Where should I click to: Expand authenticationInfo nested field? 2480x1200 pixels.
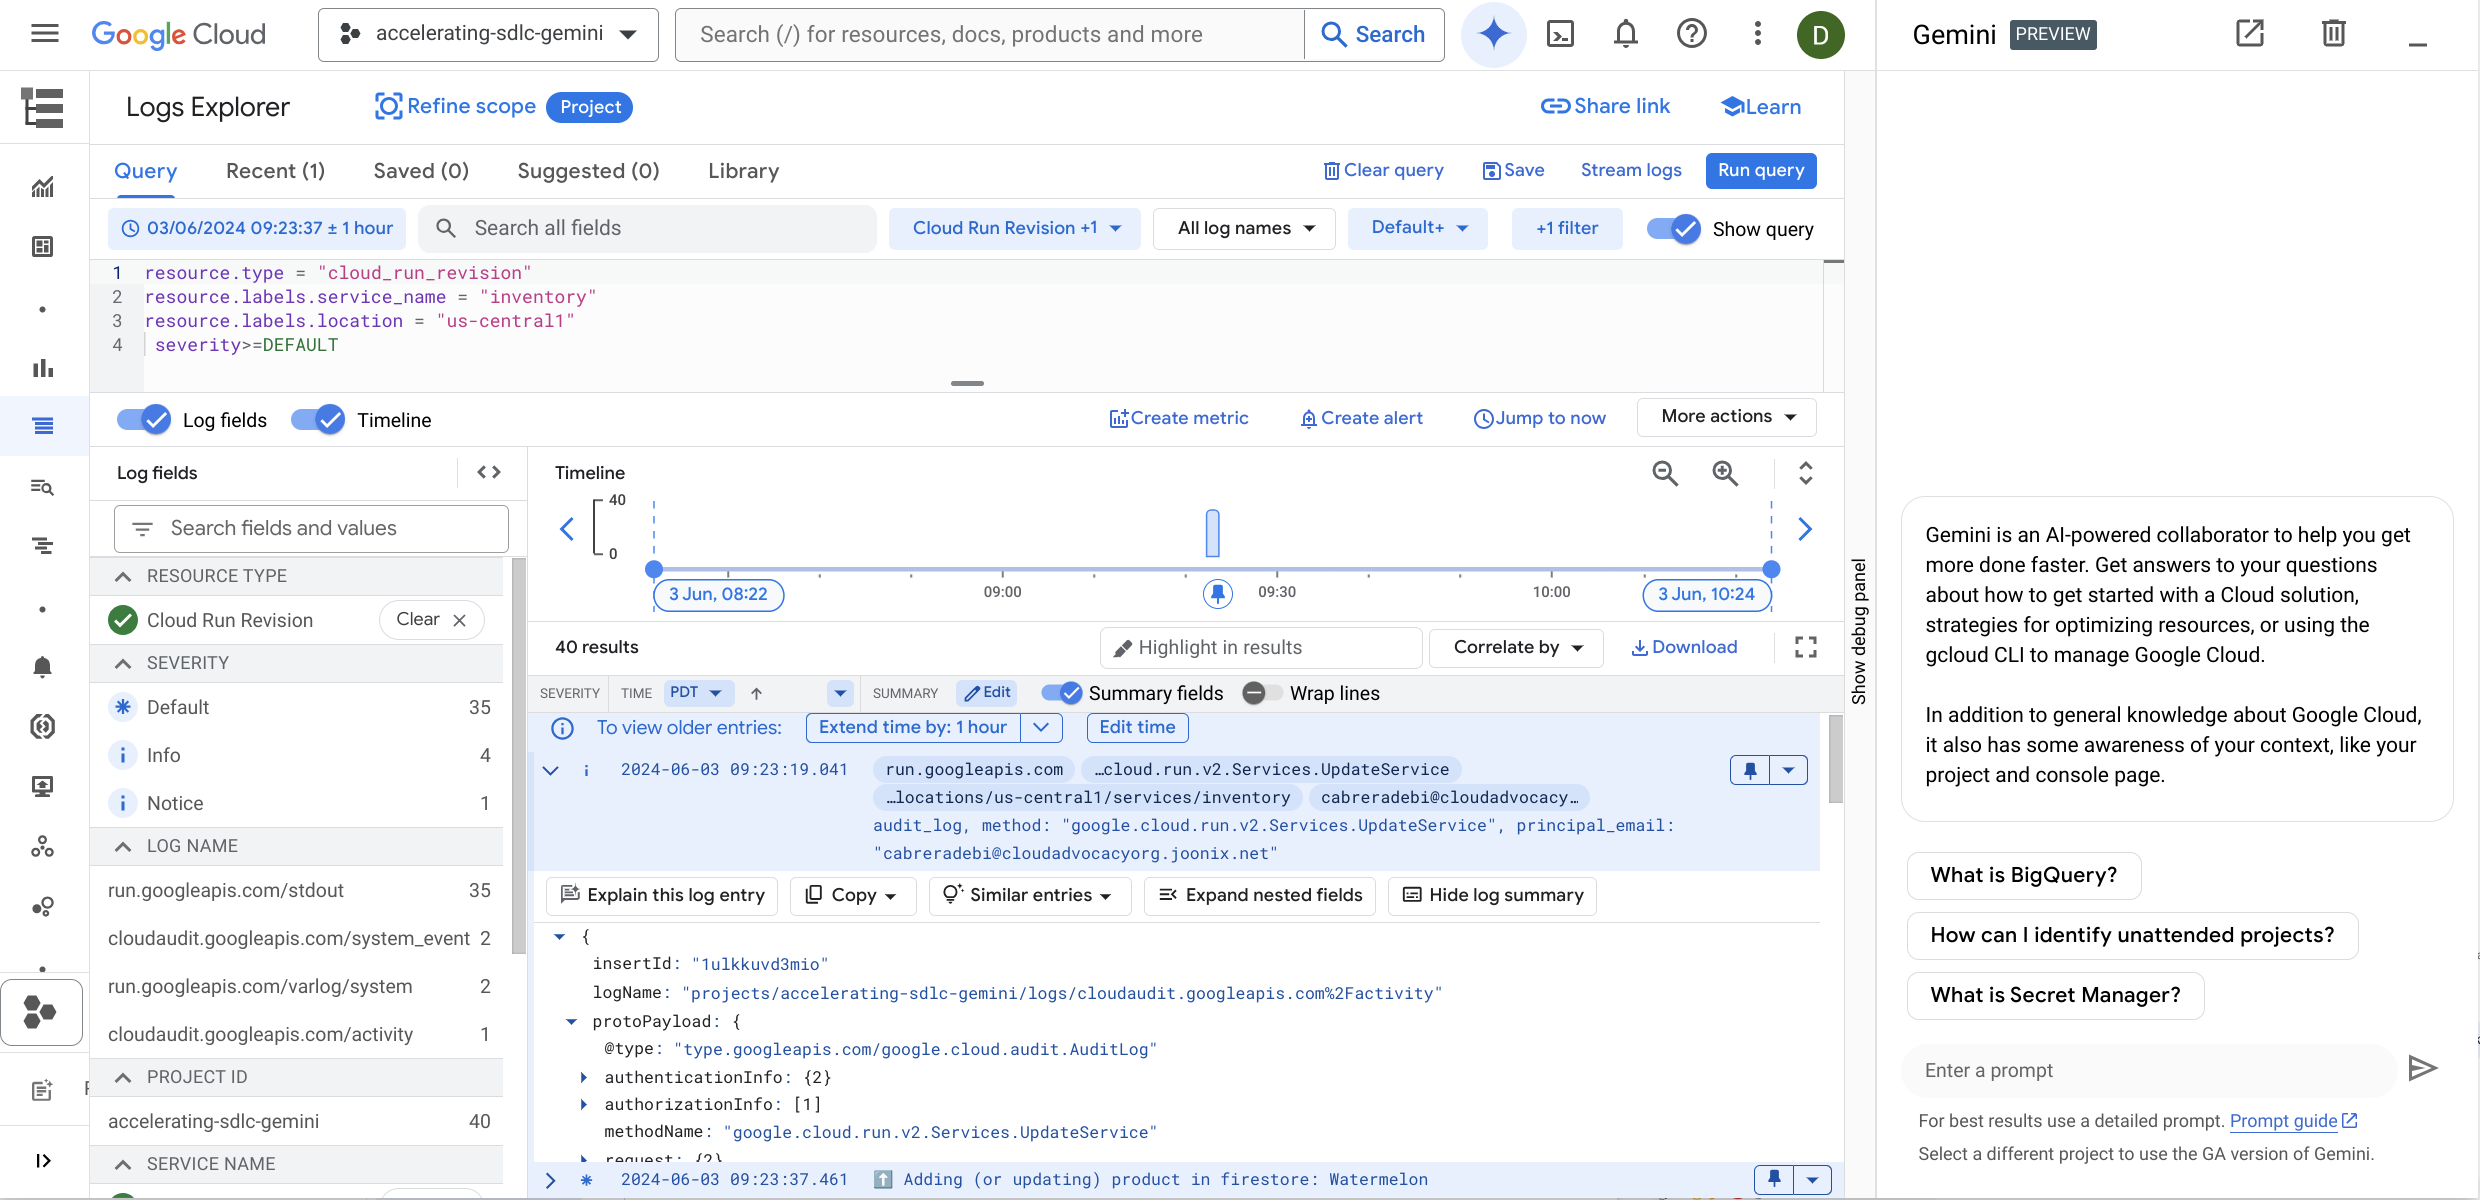[x=583, y=1077]
